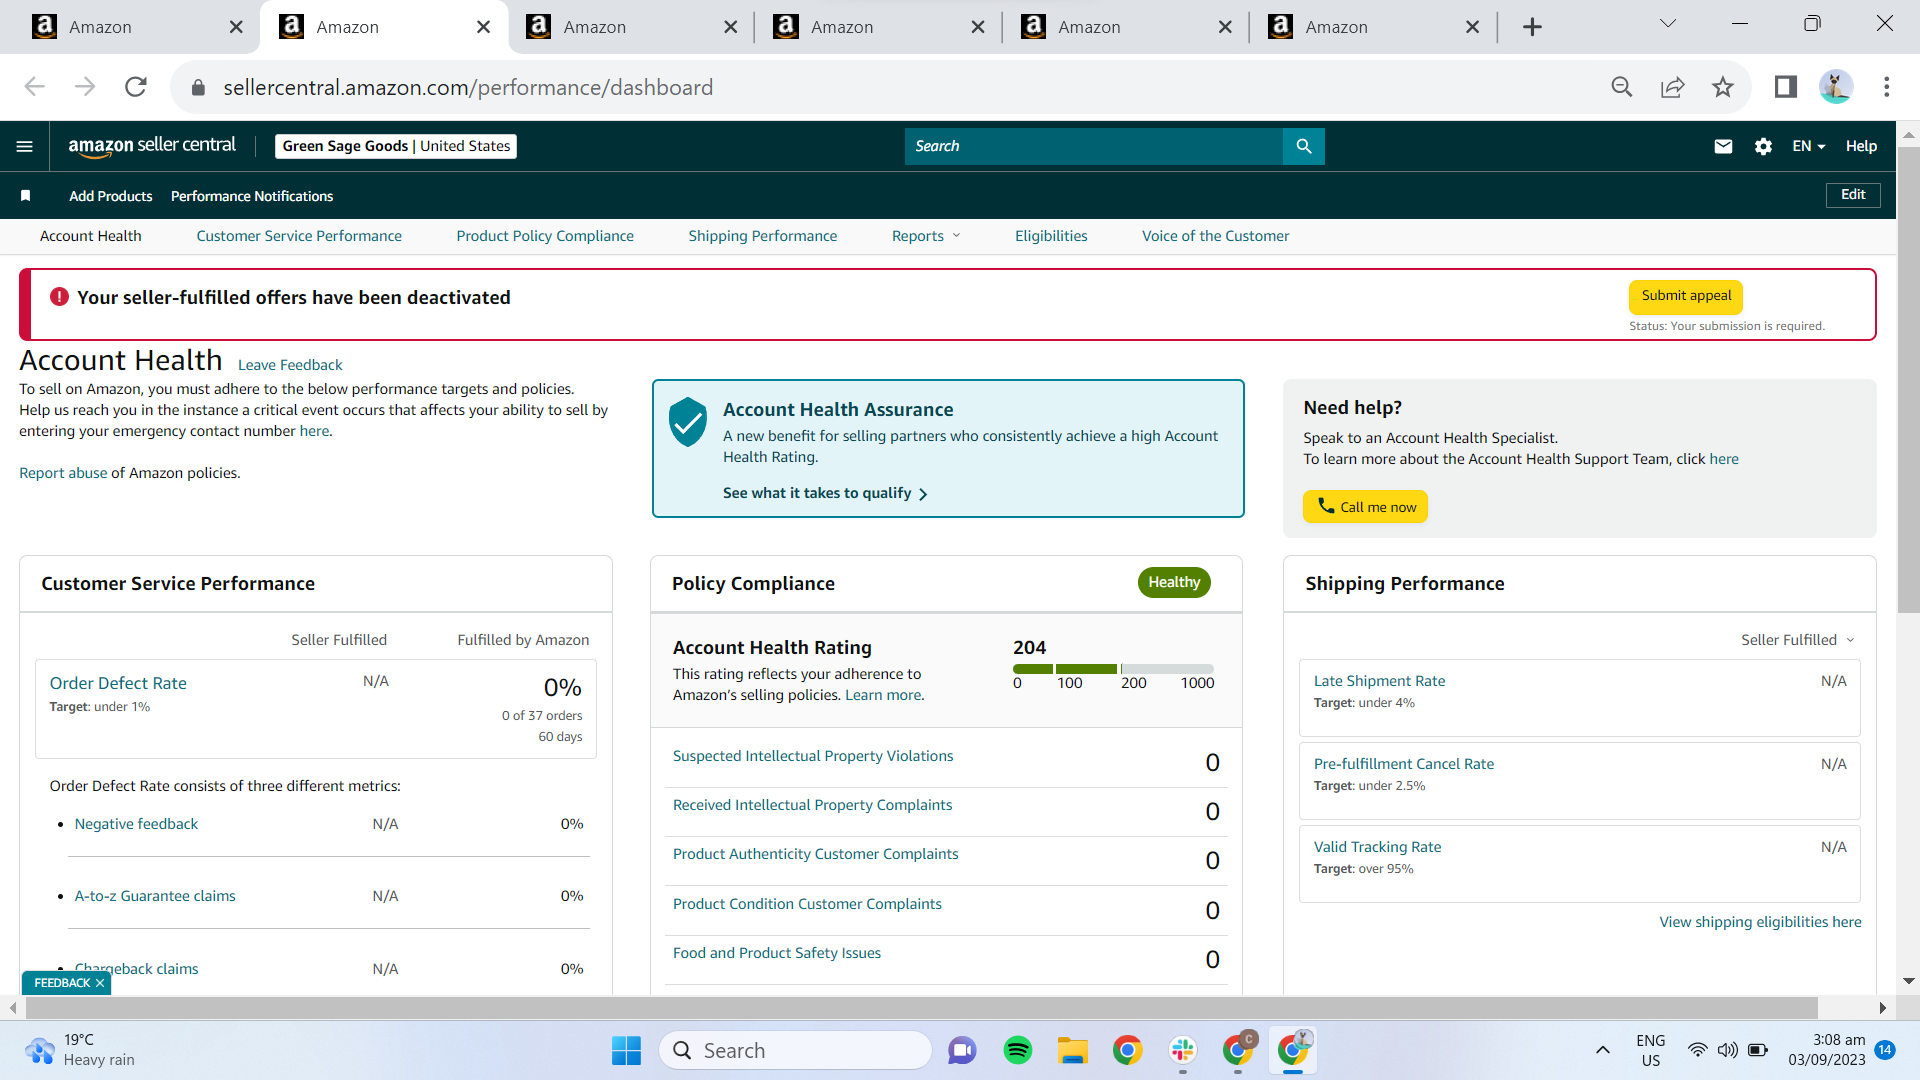The image size is (1920, 1080).
Task: Show hidden icons in the system tray
Action: point(1603,1050)
